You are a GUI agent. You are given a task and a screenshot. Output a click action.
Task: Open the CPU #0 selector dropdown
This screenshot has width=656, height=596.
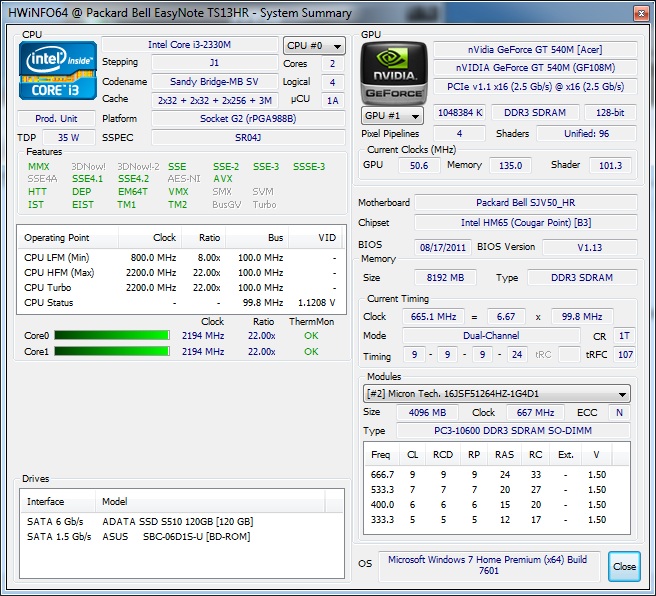[314, 46]
